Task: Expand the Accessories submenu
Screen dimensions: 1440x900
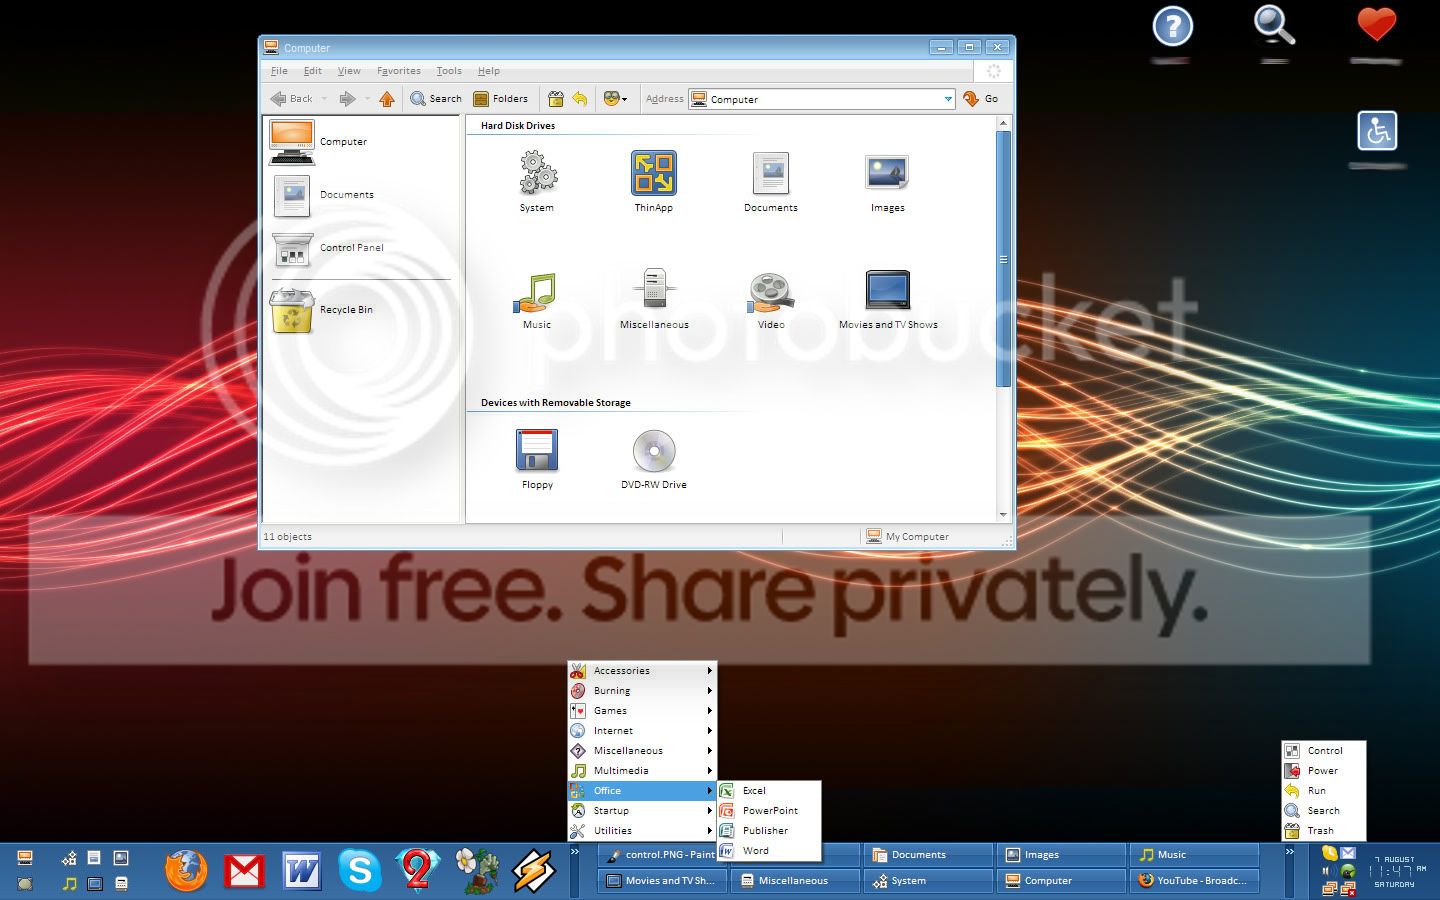Action: [x=642, y=671]
